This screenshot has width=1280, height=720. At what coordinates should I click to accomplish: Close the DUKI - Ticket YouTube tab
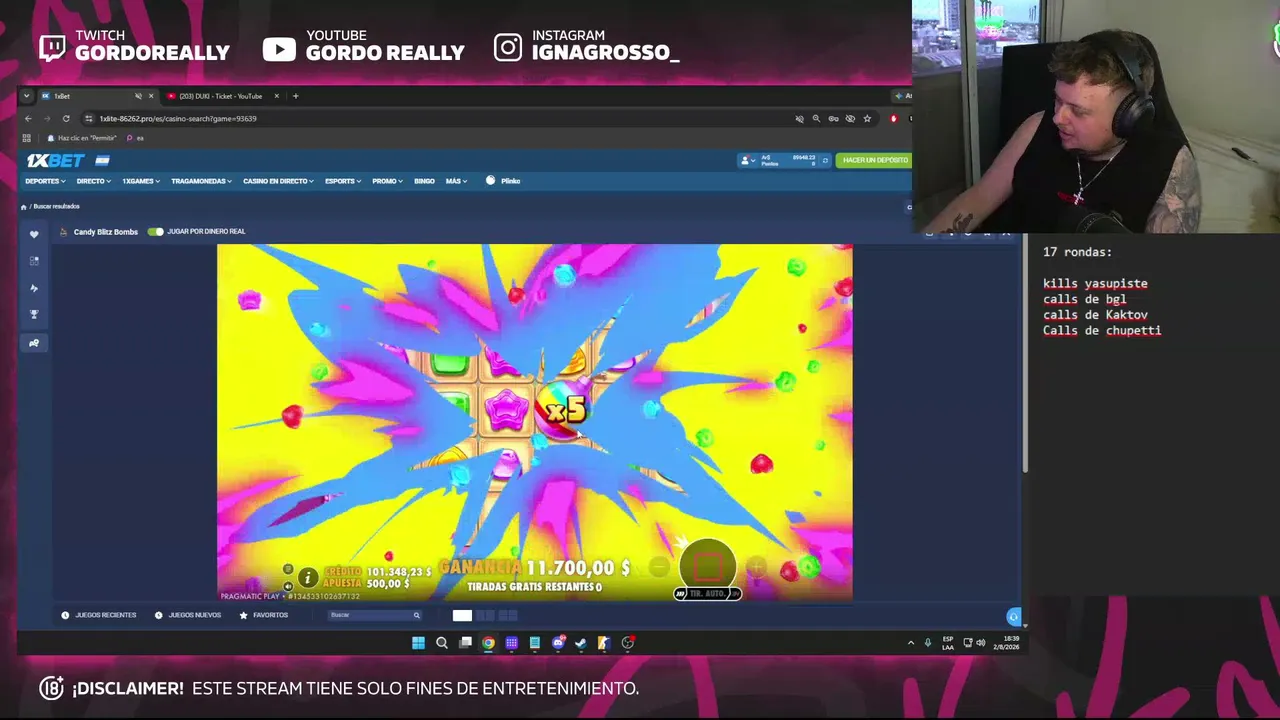point(277,96)
